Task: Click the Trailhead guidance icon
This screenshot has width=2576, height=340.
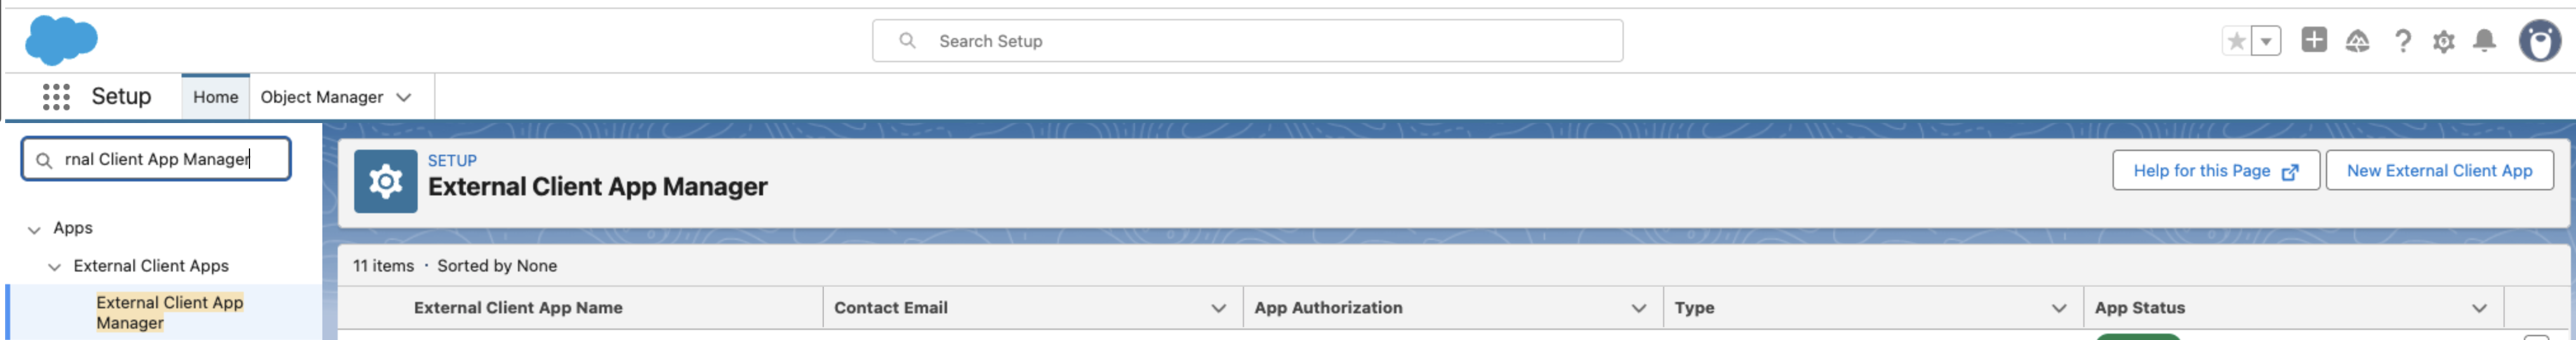Action: click(2357, 41)
